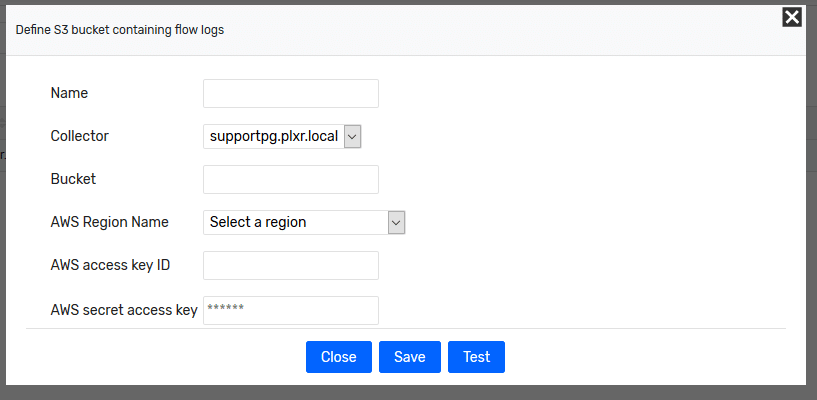The height and width of the screenshot is (400, 817).
Task: Click the AWS Region Name chevron arrow
Action: (x=396, y=222)
